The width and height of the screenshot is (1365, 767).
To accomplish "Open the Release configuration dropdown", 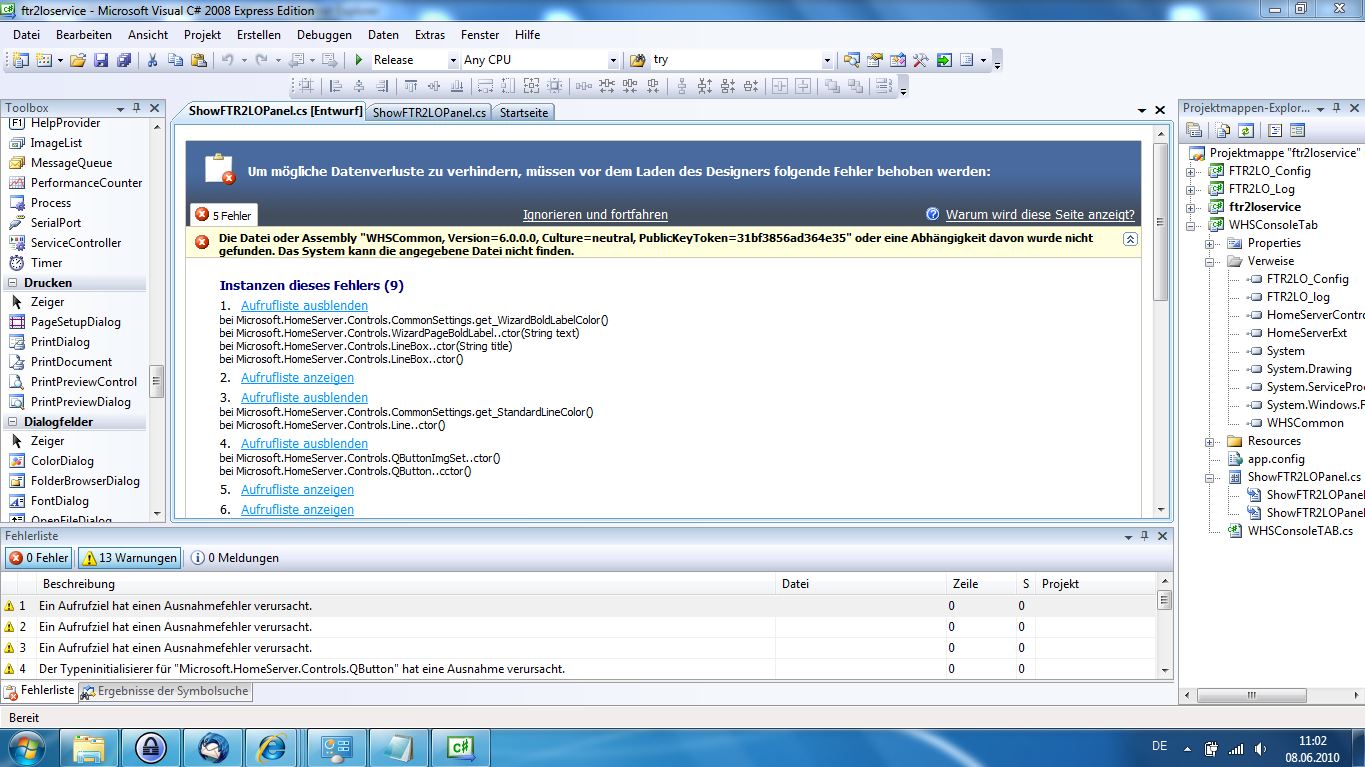I will point(452,60).
